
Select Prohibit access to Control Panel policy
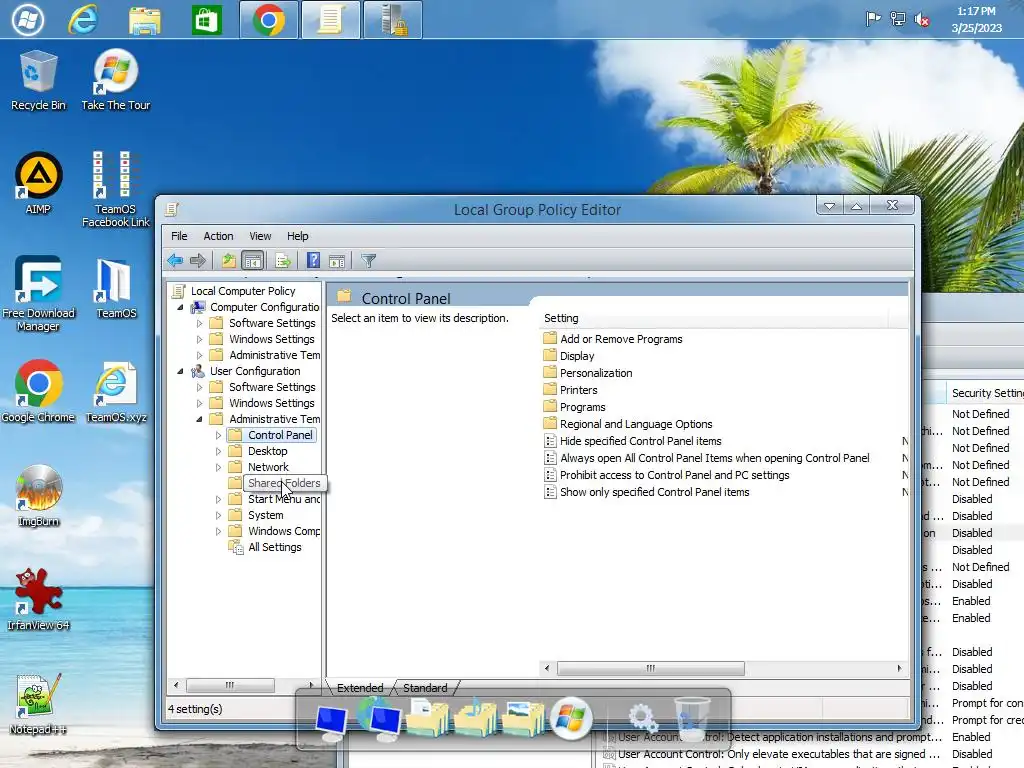pyautogui.click(x=675, y=475)
